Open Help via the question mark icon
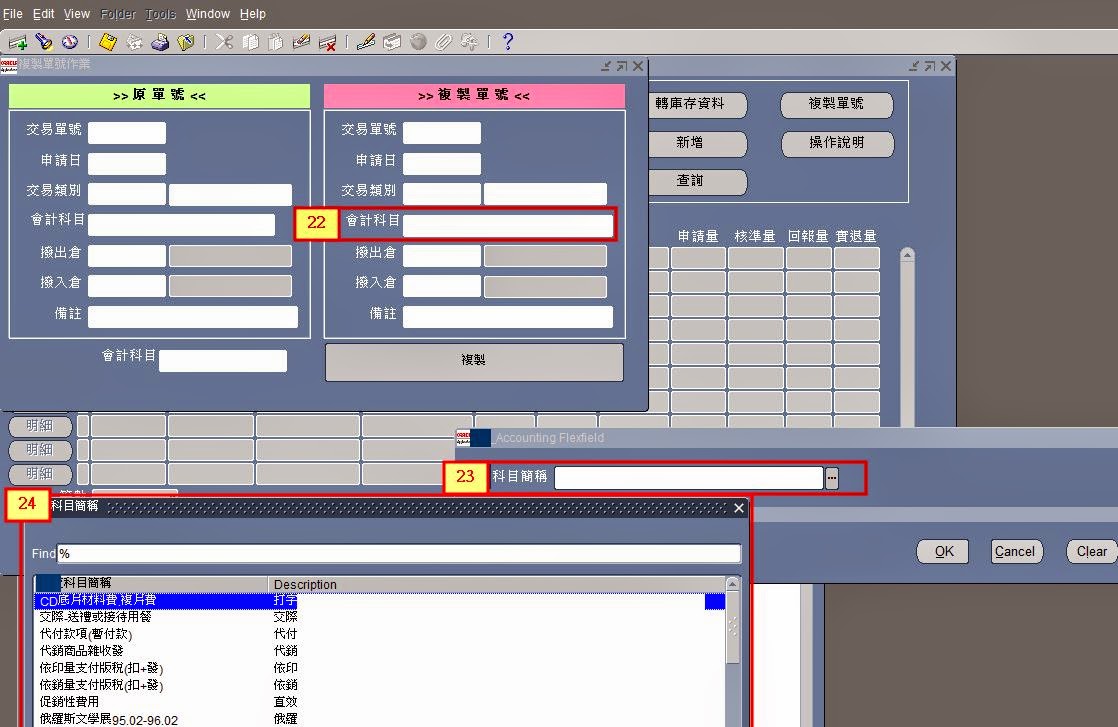Screen dimensions: 1118x727 coord(506,42)
